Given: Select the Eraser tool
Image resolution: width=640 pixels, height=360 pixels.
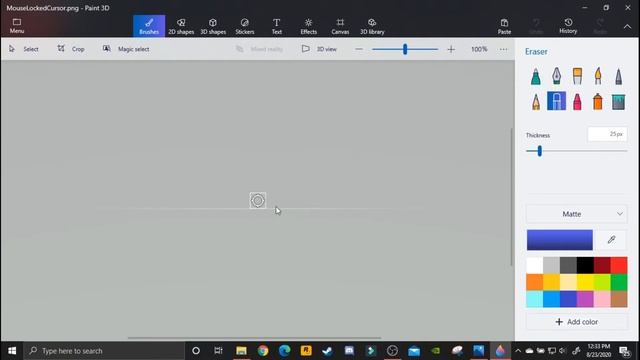Looking at the screenshot, I should tap(556, 101).
